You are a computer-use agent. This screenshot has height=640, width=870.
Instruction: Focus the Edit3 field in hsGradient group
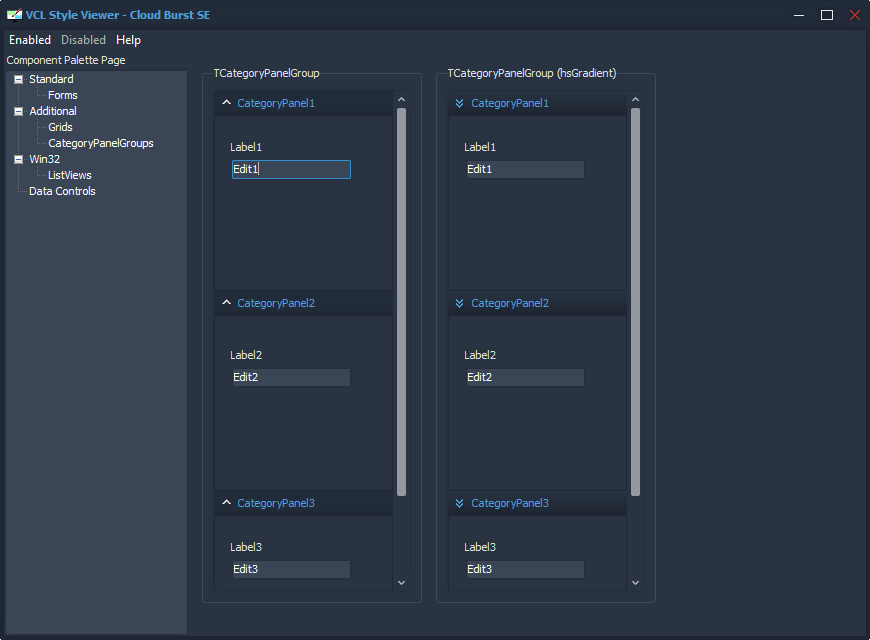tap(525, 570)
